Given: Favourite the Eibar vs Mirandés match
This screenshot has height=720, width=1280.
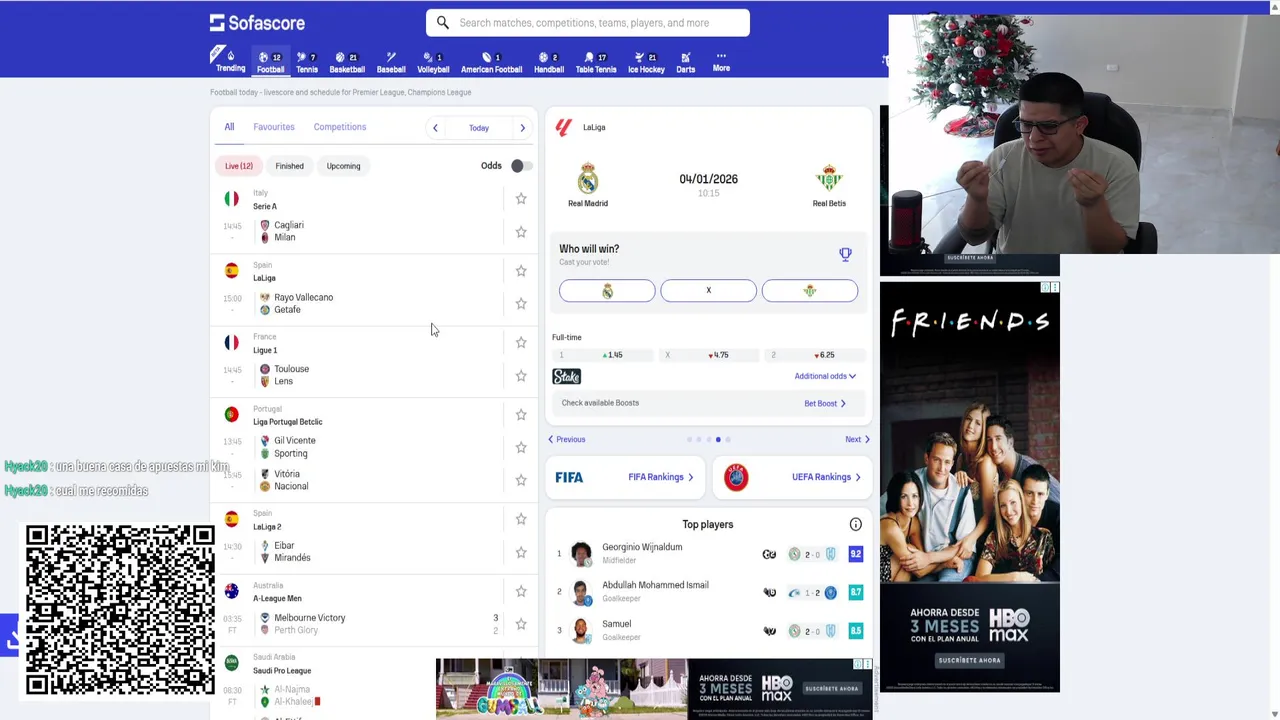Looking at the screenshot, I should click(521, 552).
